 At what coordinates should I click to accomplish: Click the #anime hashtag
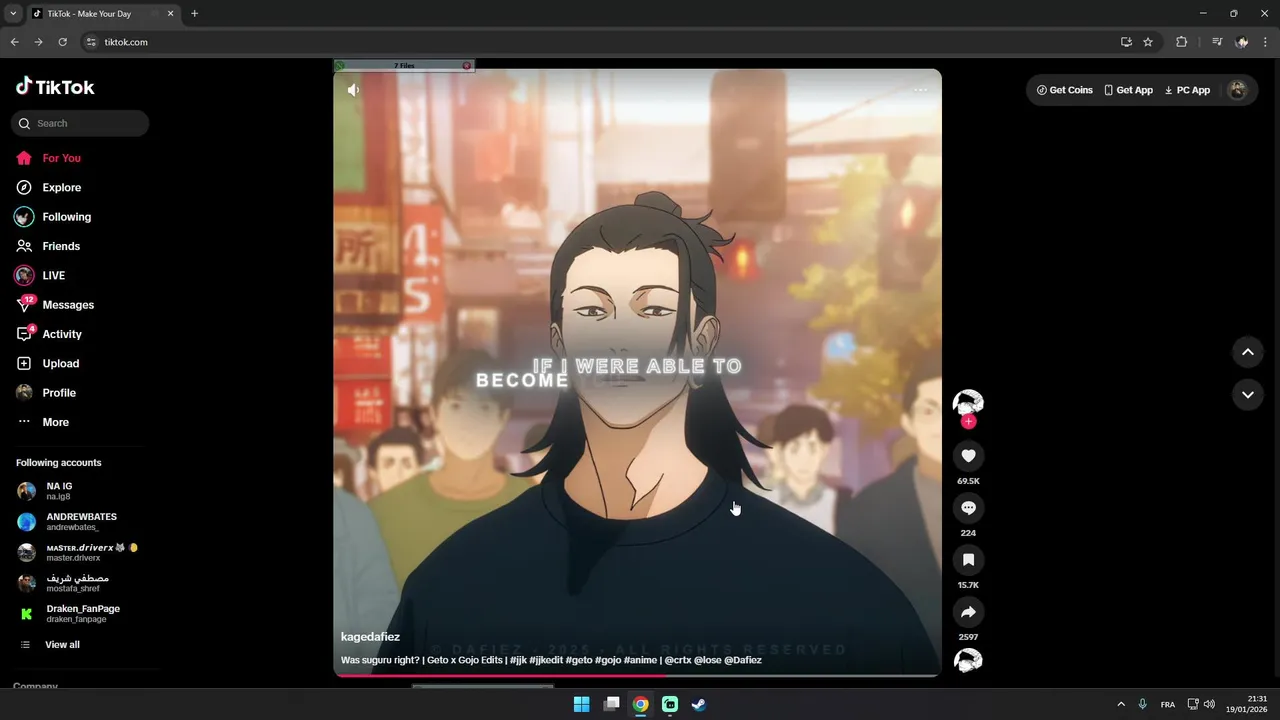point(640,660)
